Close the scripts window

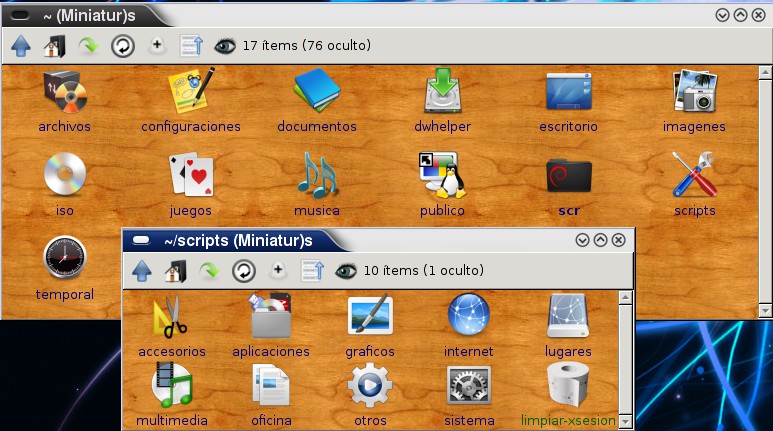coord(618,240)
